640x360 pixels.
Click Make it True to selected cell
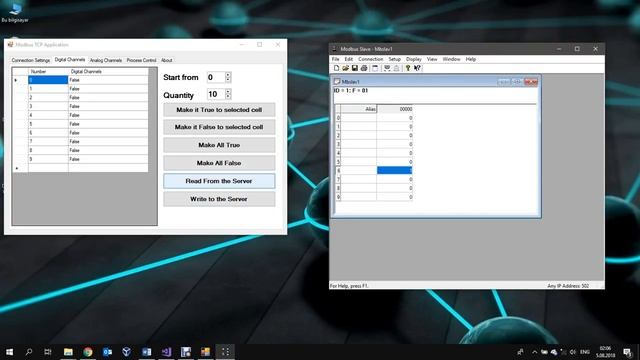219,110
